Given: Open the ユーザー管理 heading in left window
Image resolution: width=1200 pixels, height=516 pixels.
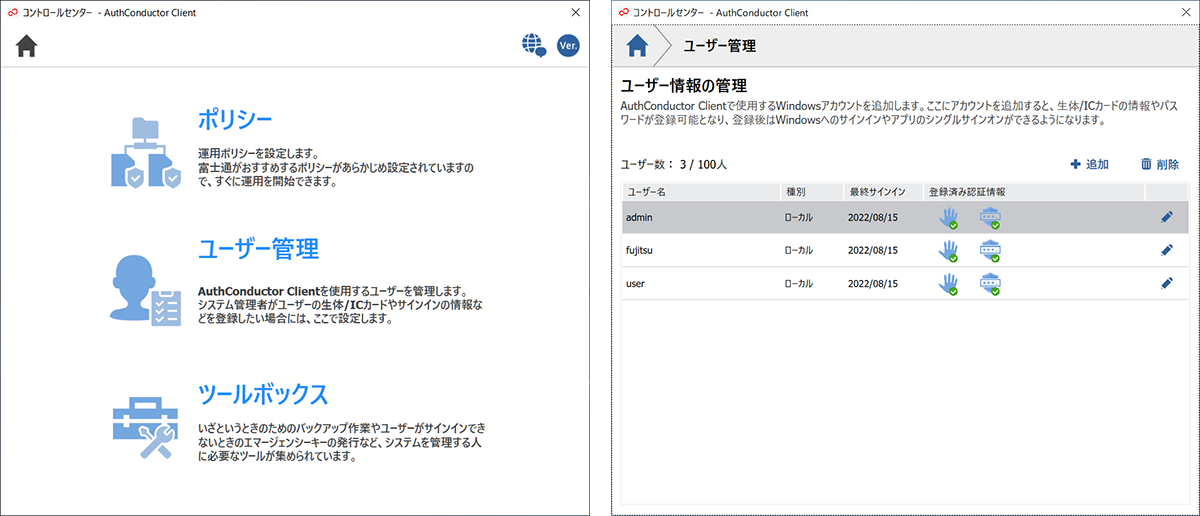Looking at the screenshot, I should 258,248.
